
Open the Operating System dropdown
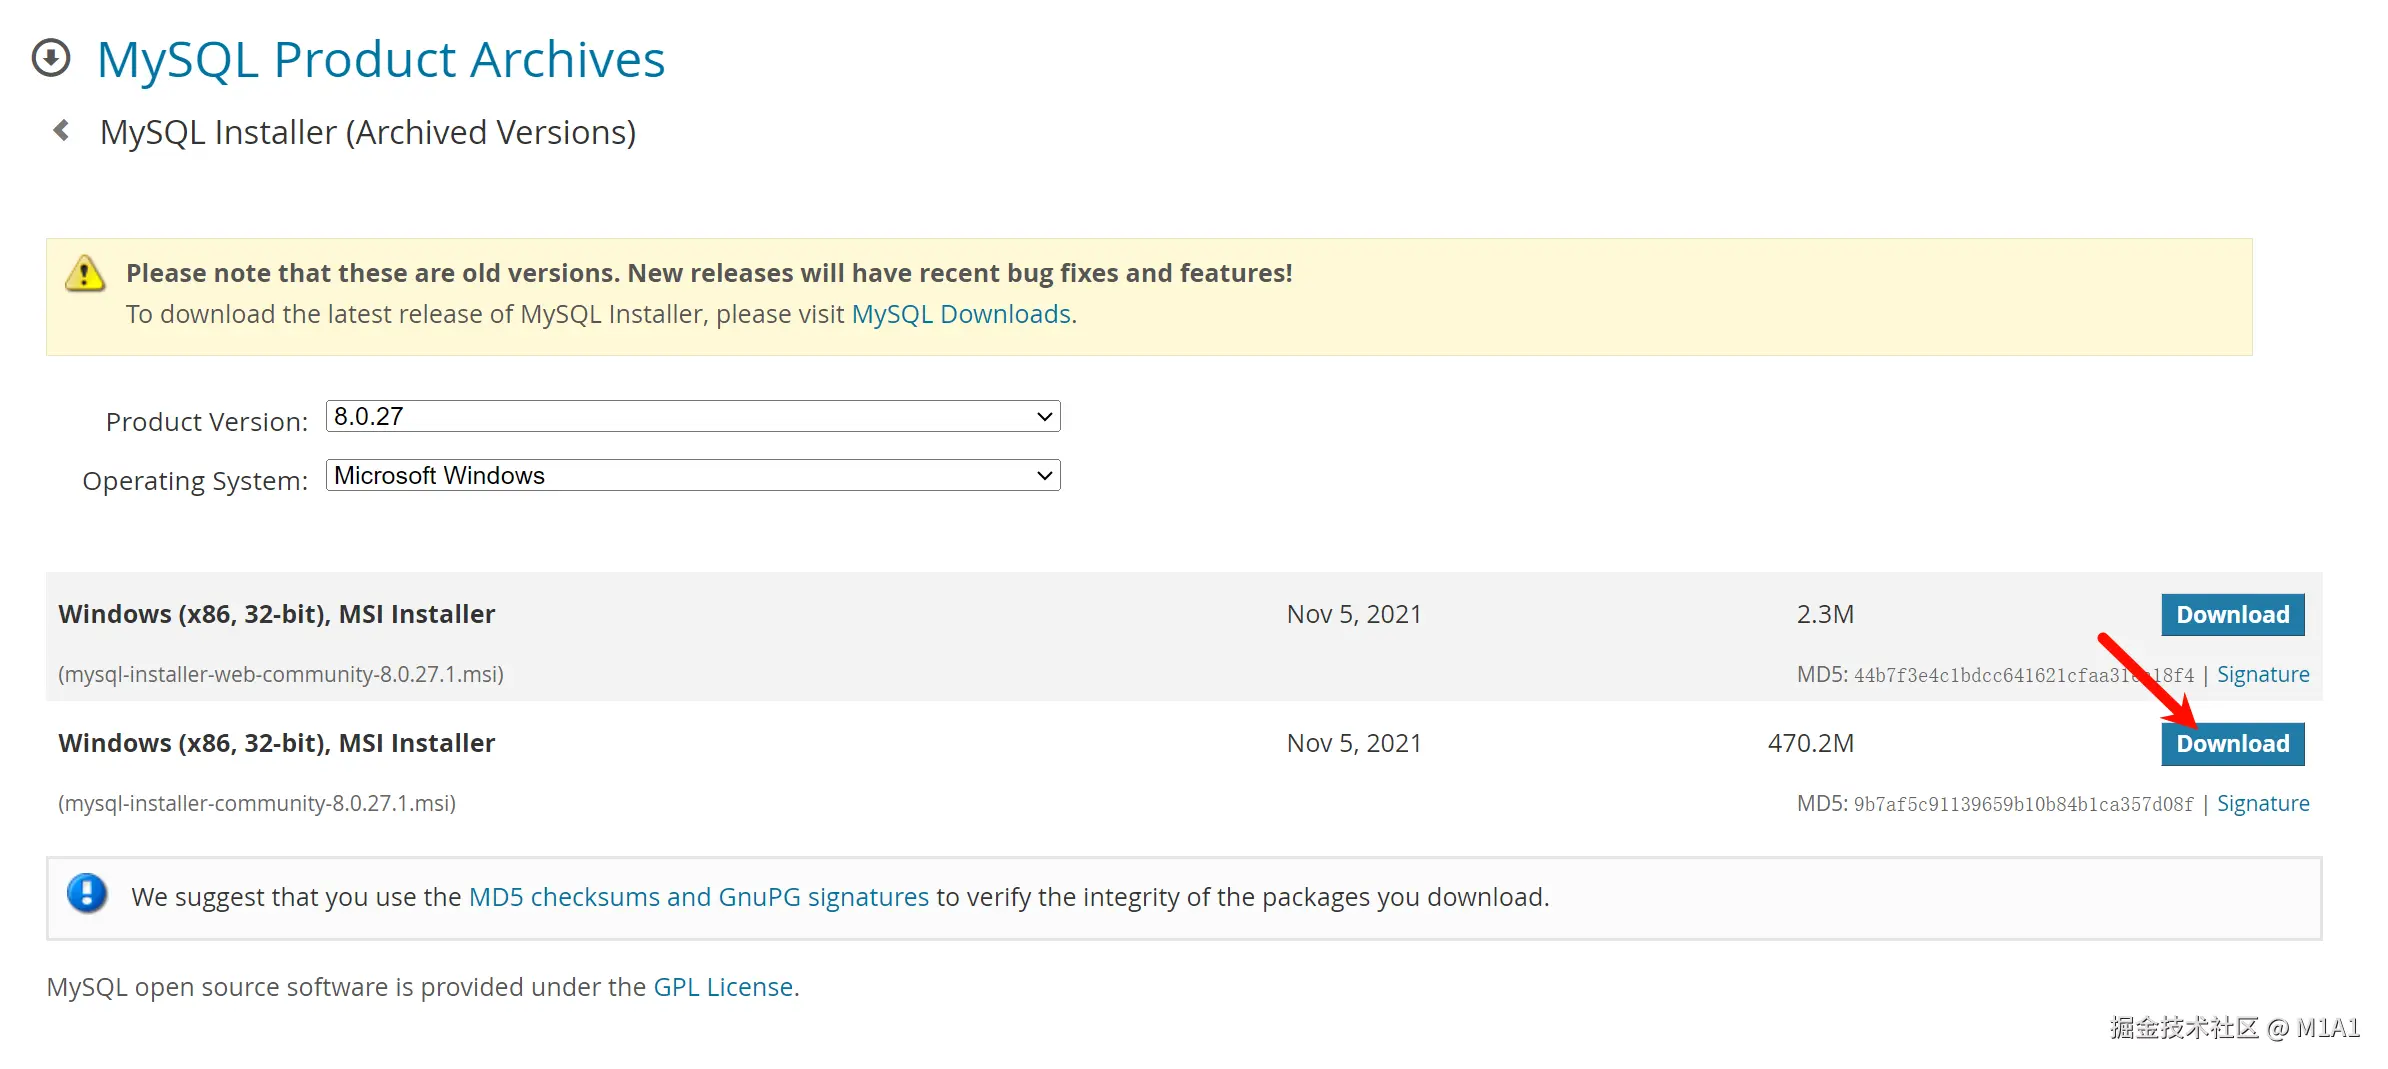(x=692, y=476)
